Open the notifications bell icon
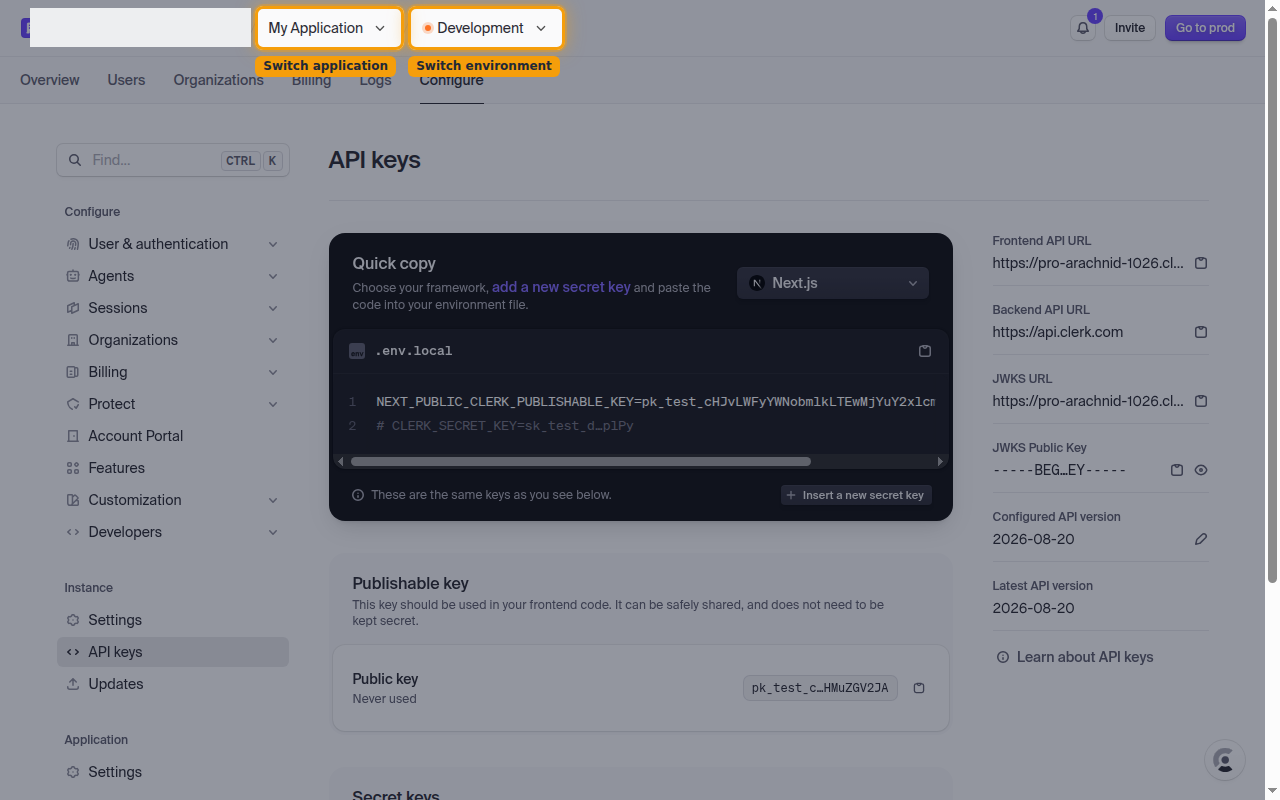1280x800 pixels. [1083, 28]
